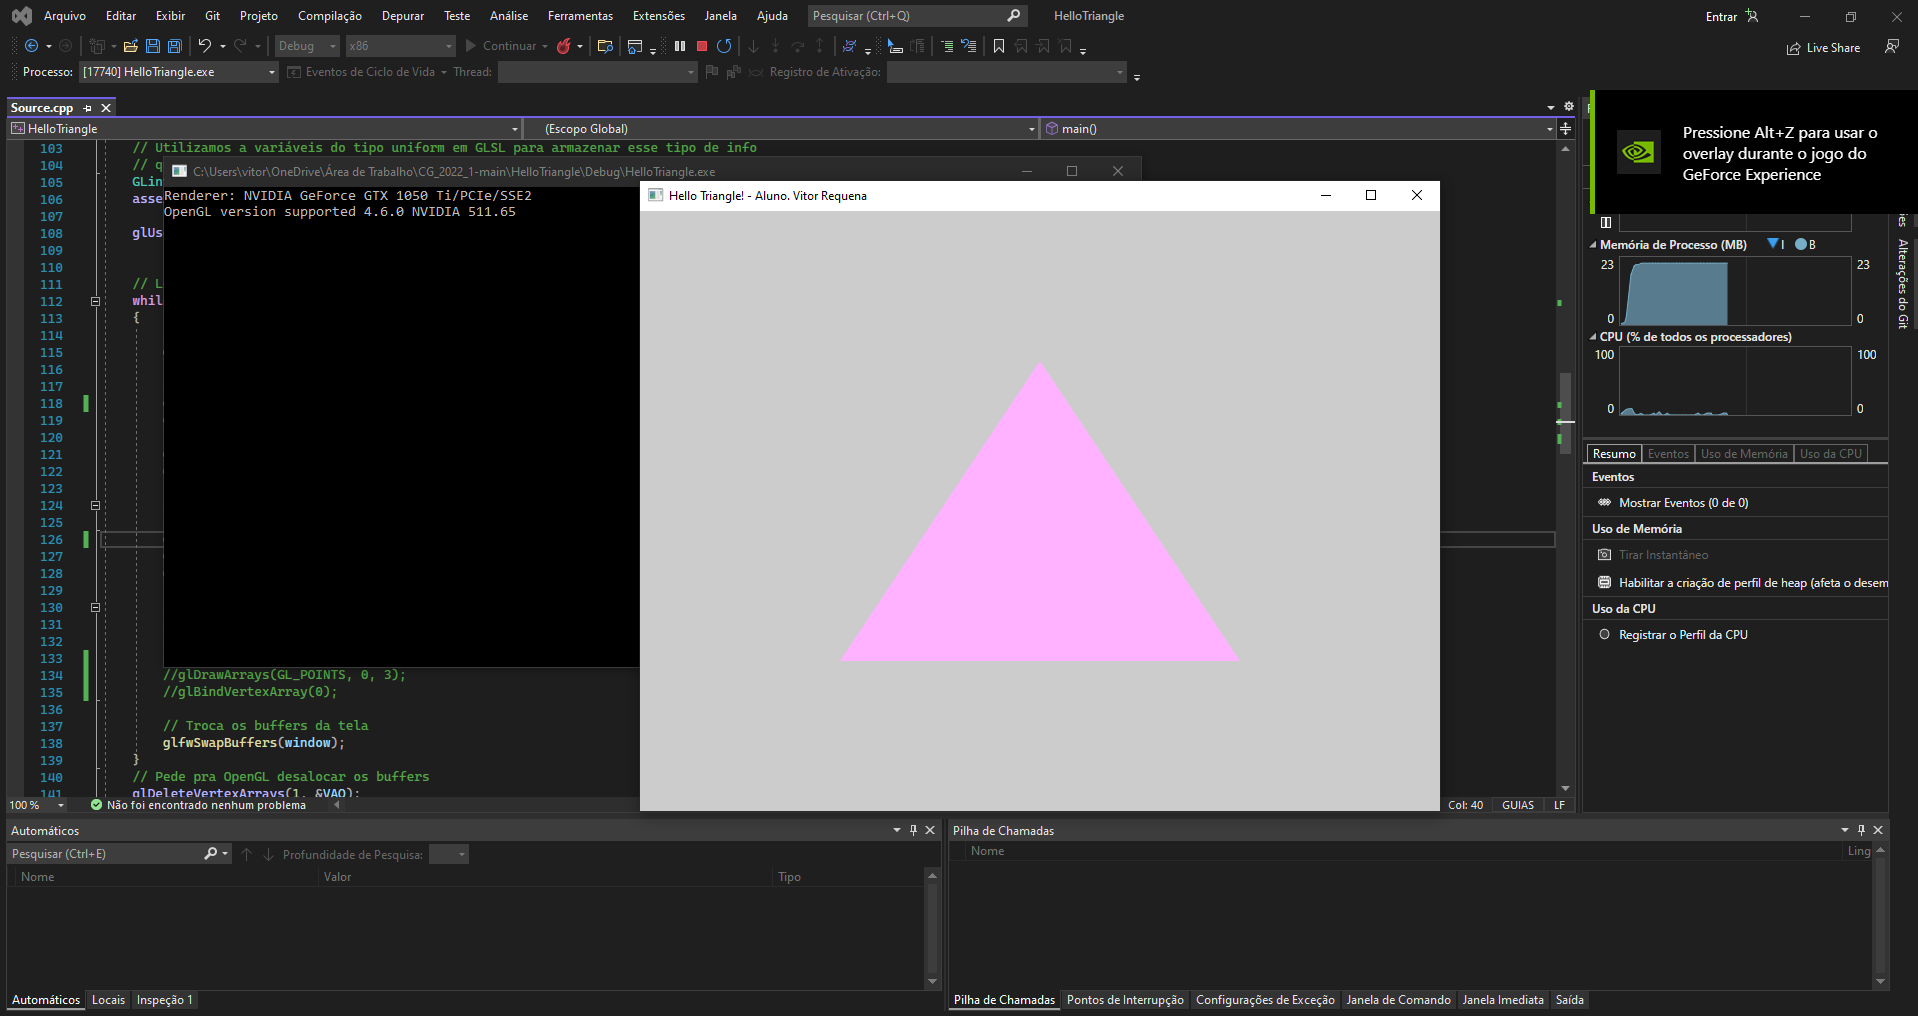Click the Automáticos Pesquisar (Ctrl+E) field

click(x=119, y=854)
